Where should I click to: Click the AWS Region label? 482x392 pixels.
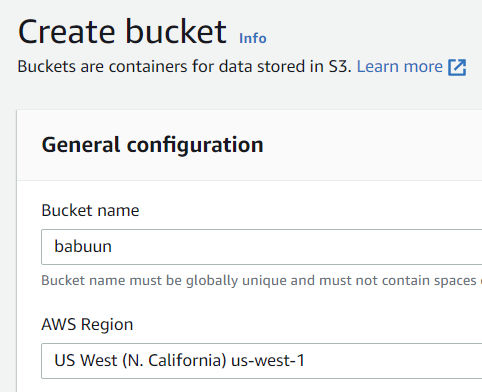point(87,325)
